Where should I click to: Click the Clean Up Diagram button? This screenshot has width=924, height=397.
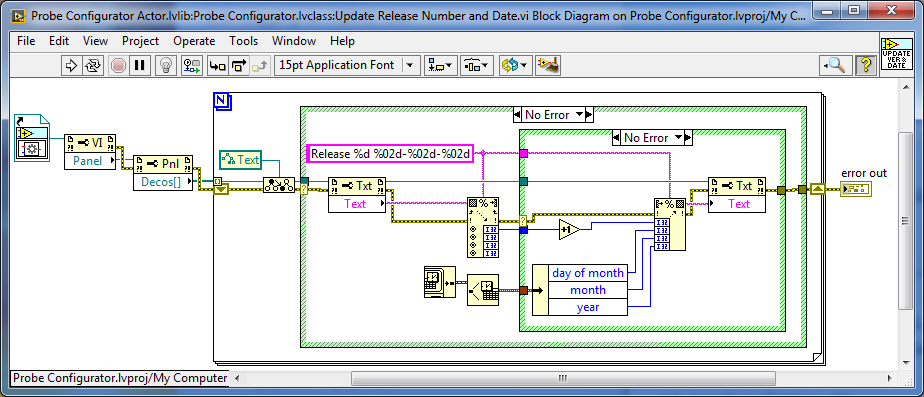[547, 65]
